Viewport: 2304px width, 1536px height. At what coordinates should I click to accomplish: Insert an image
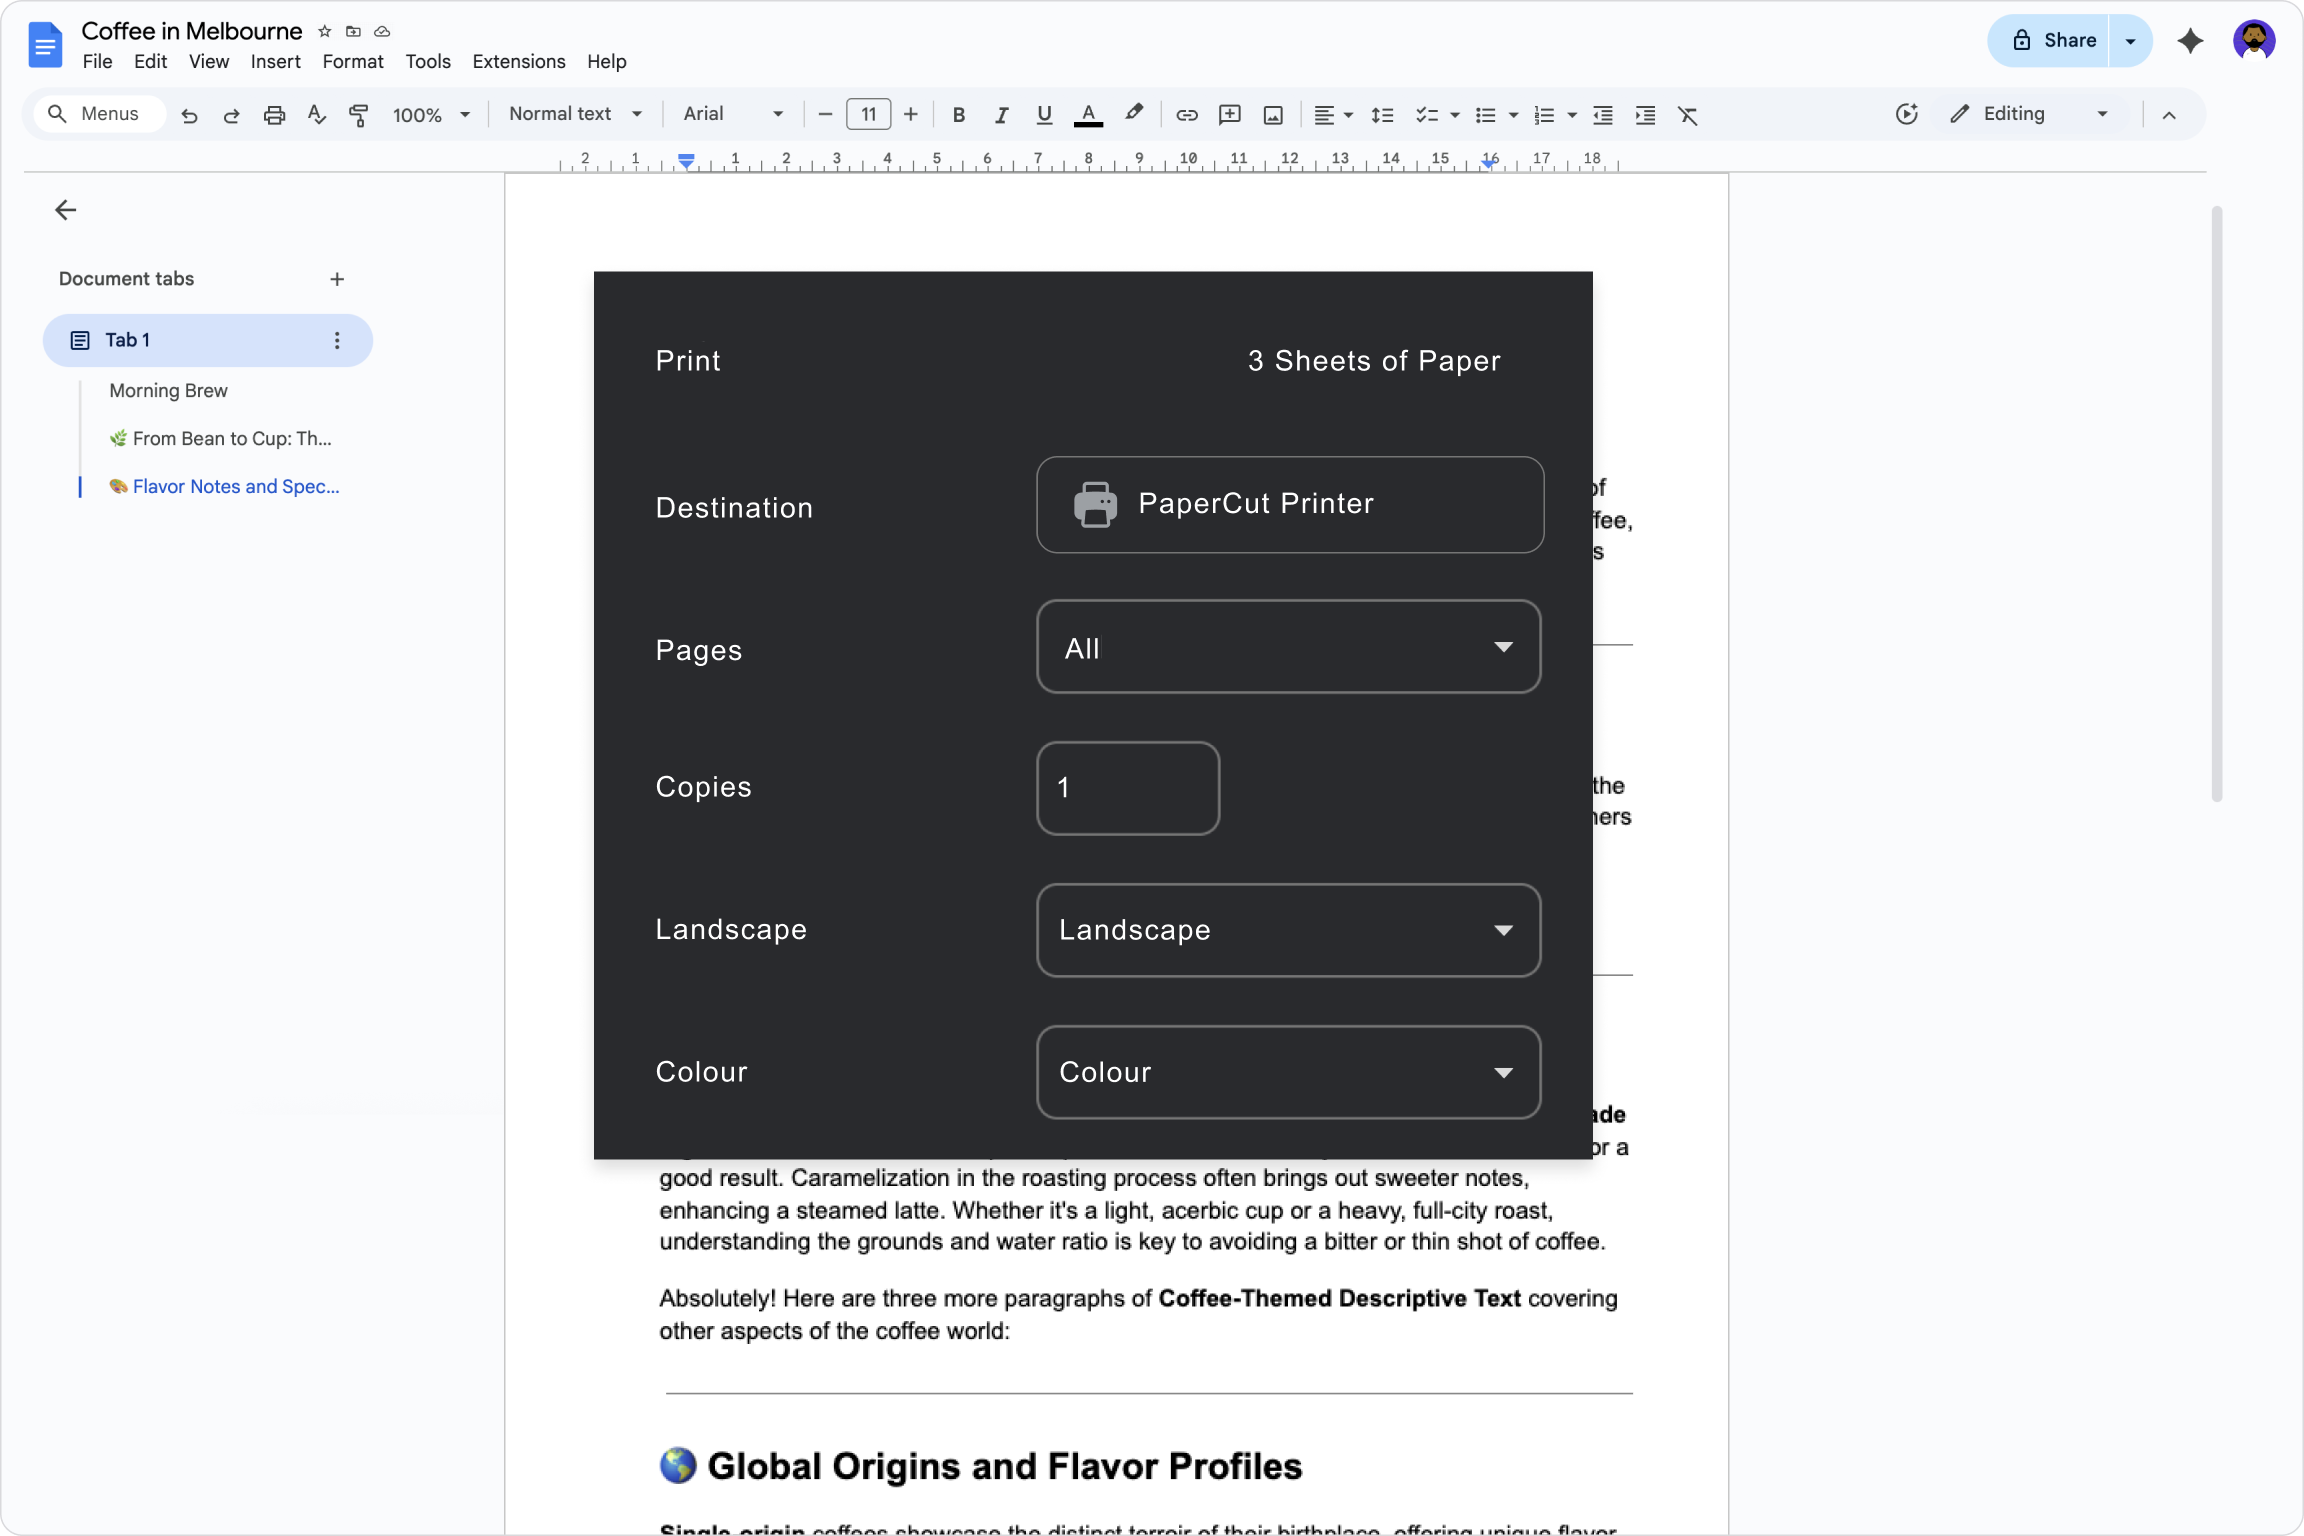[x=1271, y=114]
